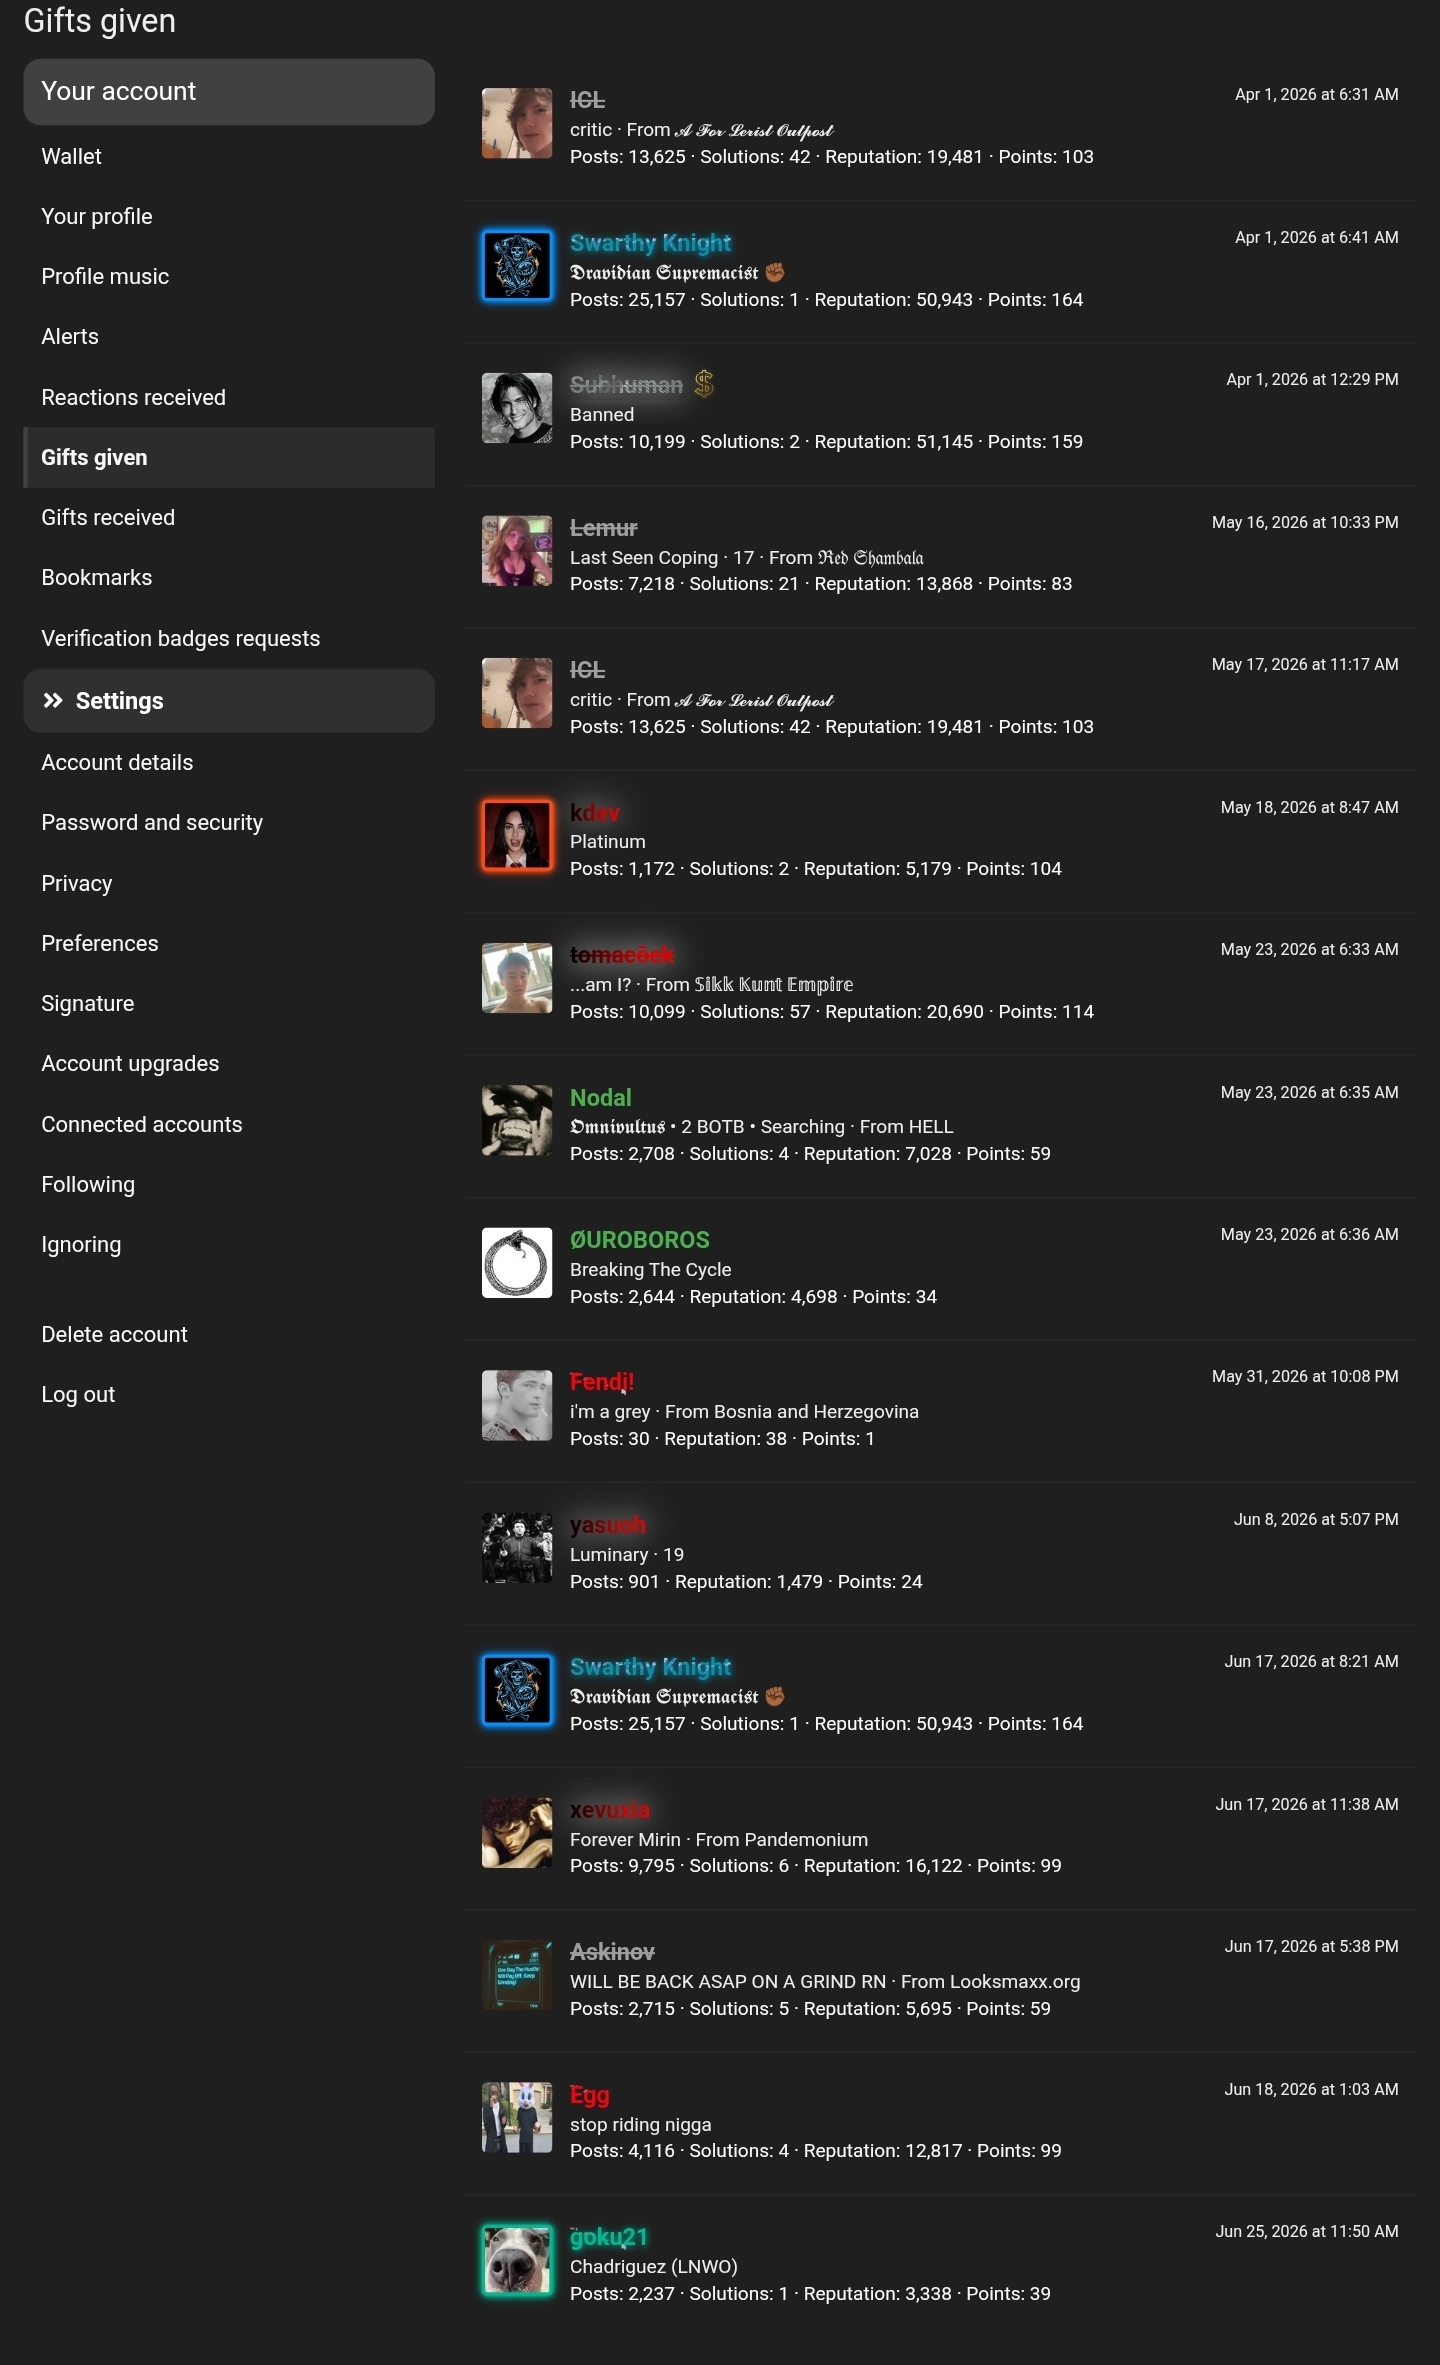Image resolution: width=1440 pixels, height=2365 pixels.
Task: Select Gifts given in sidebar
Action: pos(229,458)
